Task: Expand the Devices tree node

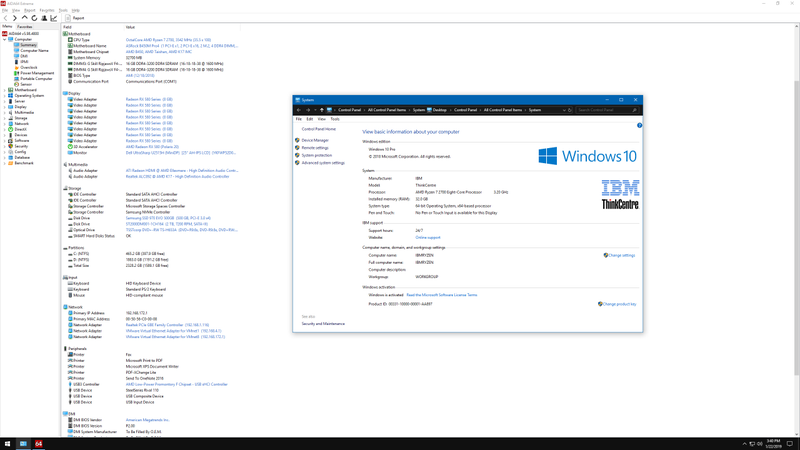Action: tap(5, 135)
